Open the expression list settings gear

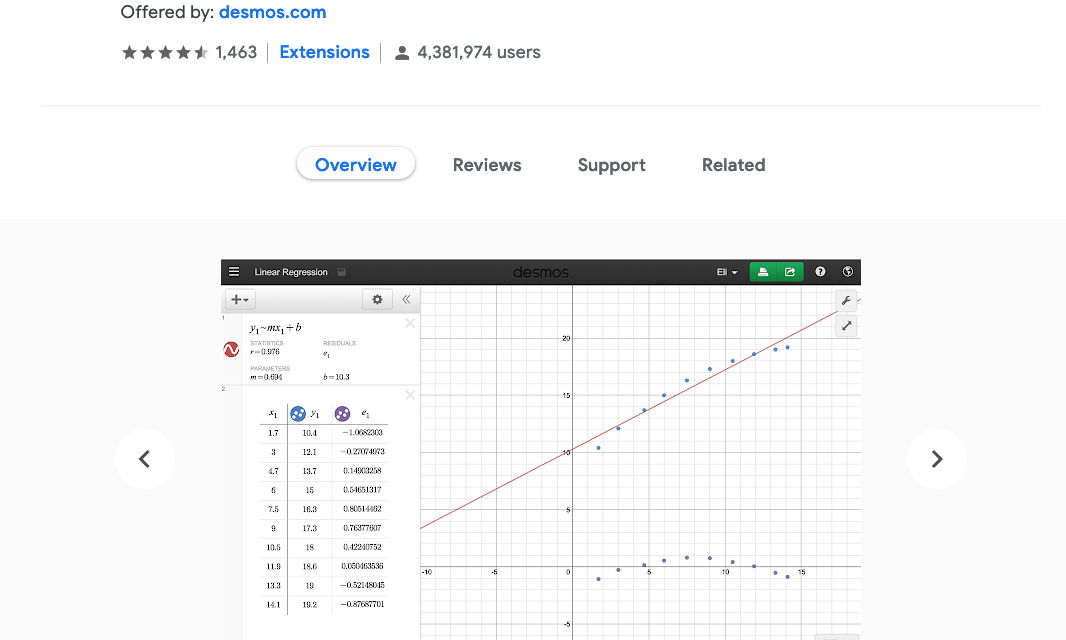tap(377, 299)
